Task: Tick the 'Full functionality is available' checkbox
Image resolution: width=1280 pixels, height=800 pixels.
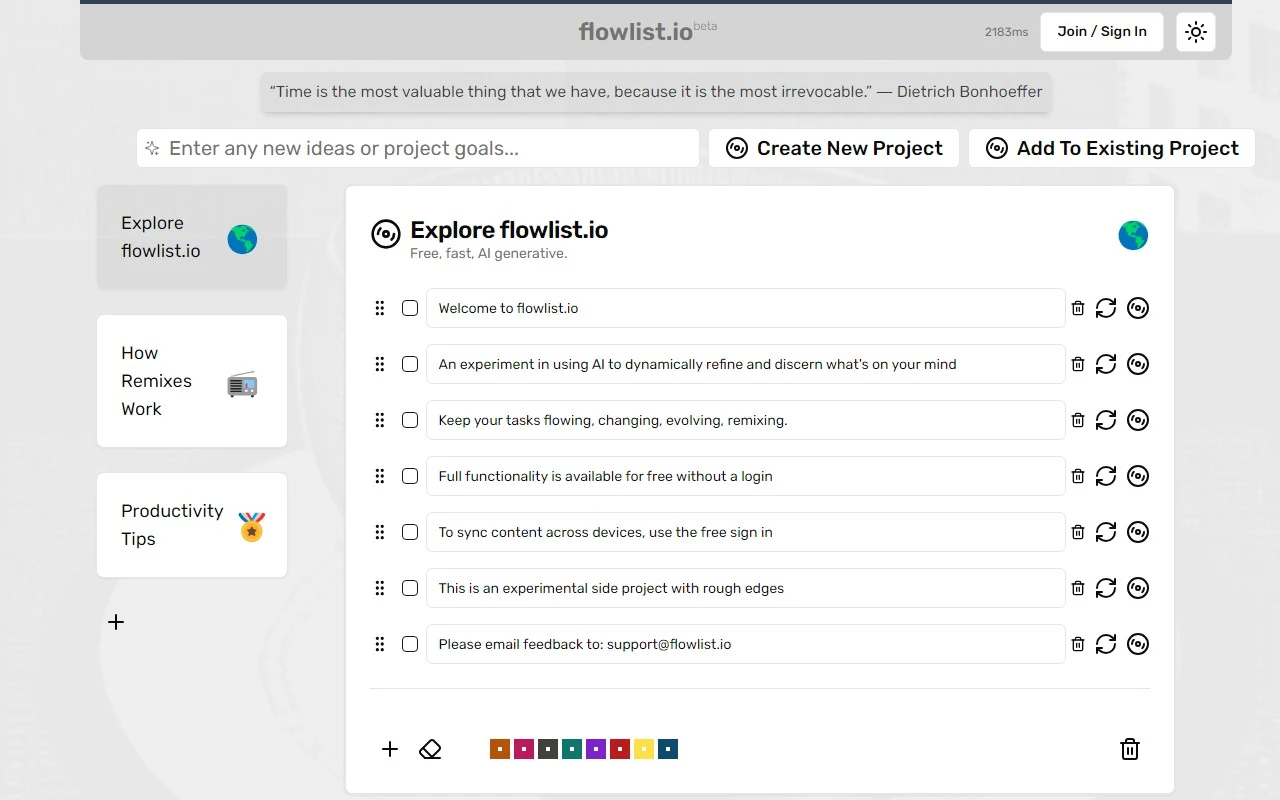Action: click(x=410, y=476)
